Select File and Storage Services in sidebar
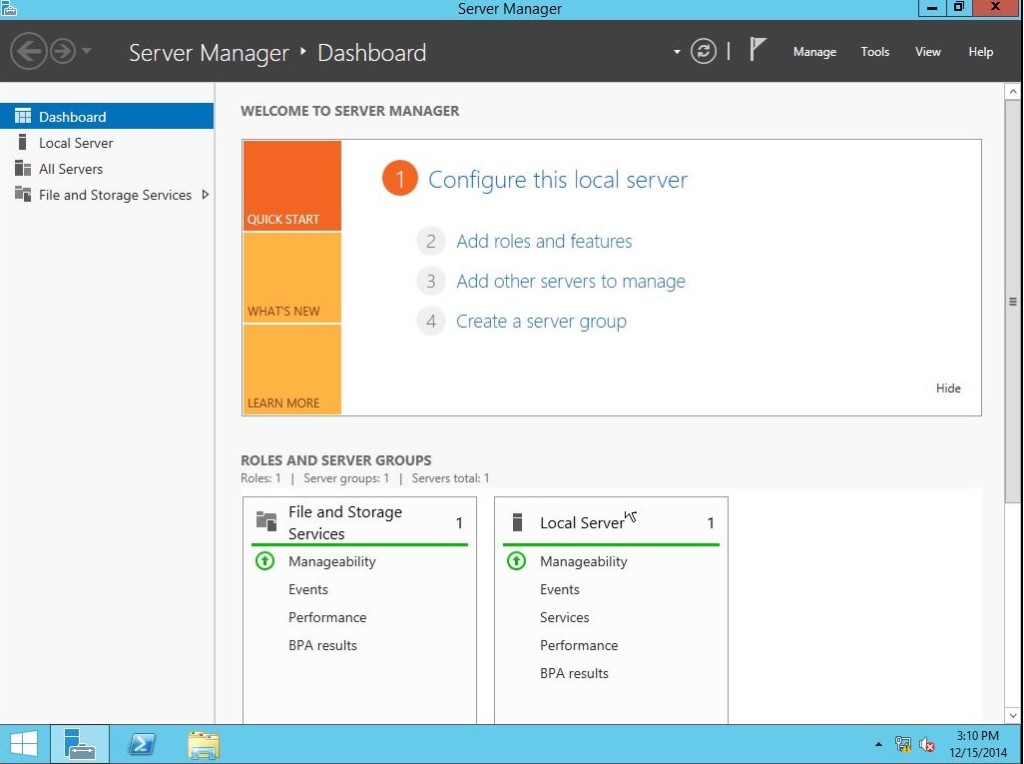Image resolution: width=1024 pixels, height=764 pixels. click(x=113, y=194)
